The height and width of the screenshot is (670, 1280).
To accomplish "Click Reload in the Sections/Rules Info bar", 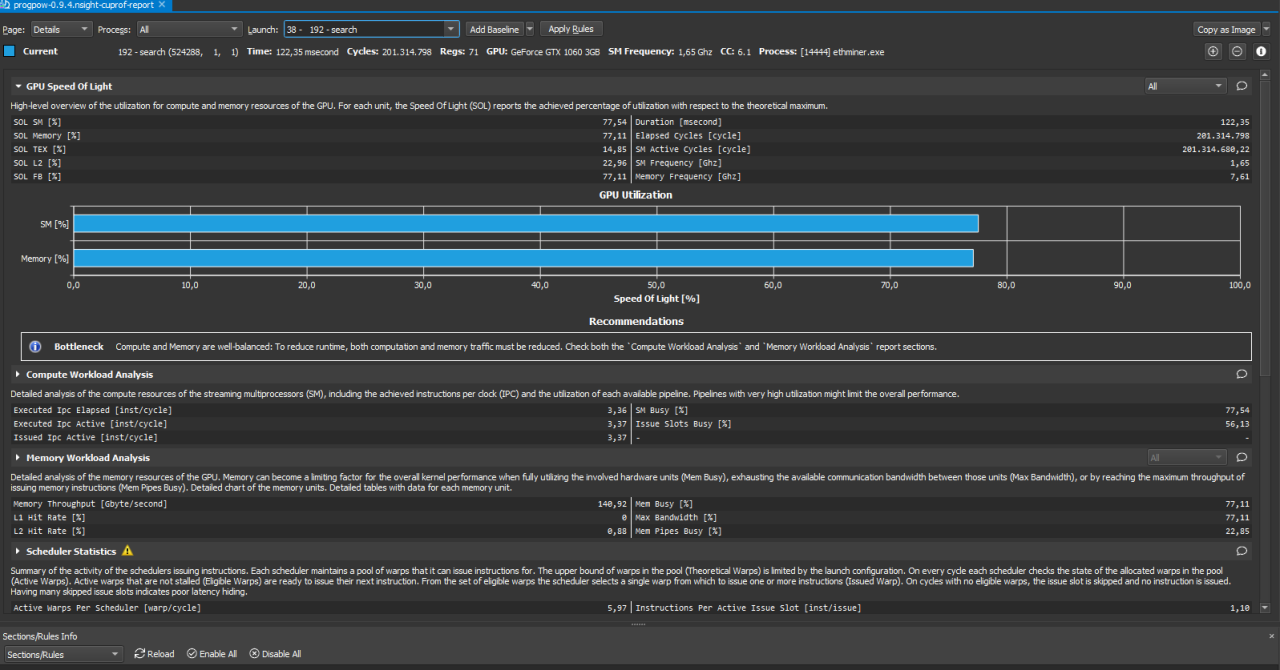I will (153, 654).
